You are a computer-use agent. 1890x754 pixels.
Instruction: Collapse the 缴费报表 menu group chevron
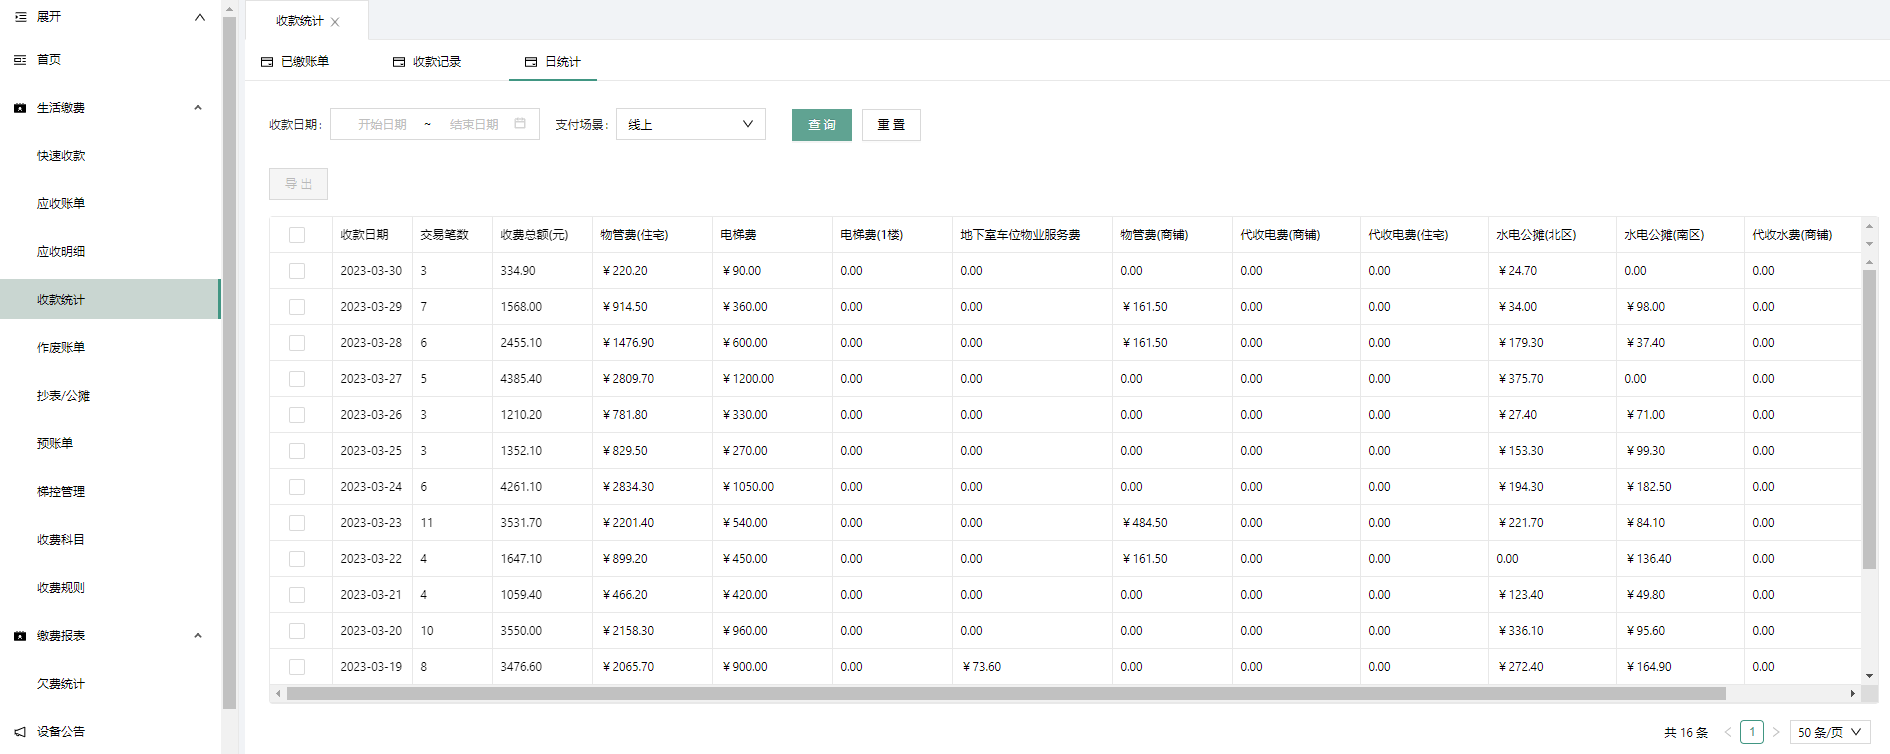point(198,636)
